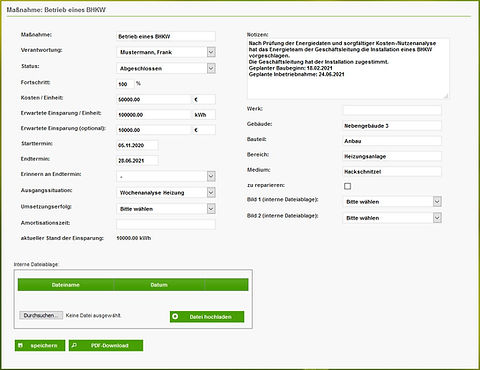
Task: Click the Fortschritt percent field
Action: coord(125,84)
